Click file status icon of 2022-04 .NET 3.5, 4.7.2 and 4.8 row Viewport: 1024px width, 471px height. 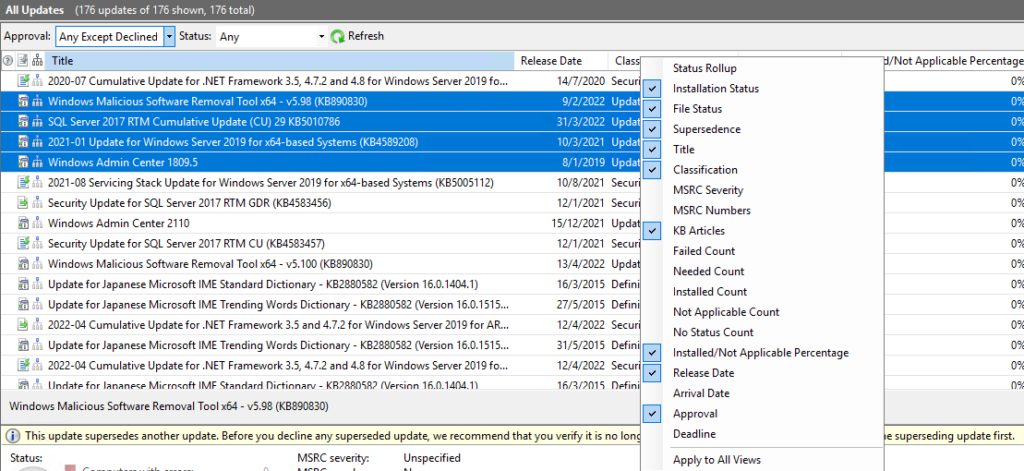click(x=24, y=365)
